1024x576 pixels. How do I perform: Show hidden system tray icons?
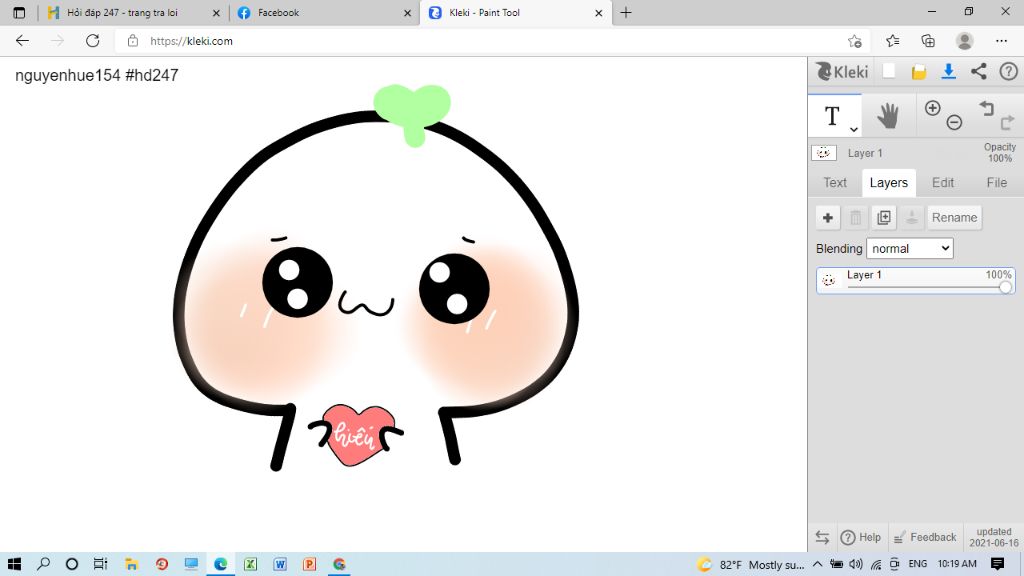pyautogui.click(x=817, y=564)
